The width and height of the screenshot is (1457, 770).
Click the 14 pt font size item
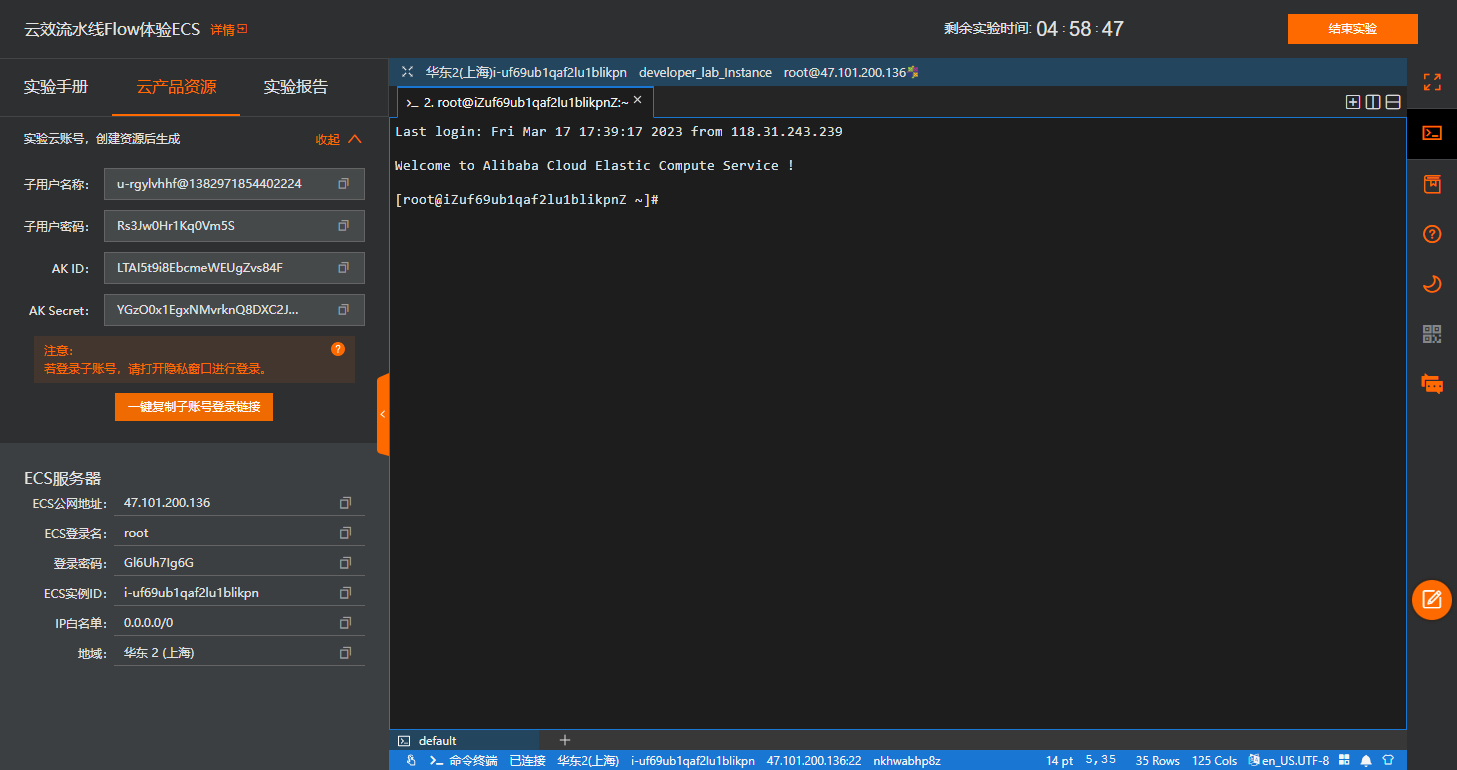click(x=1060, y=761)
